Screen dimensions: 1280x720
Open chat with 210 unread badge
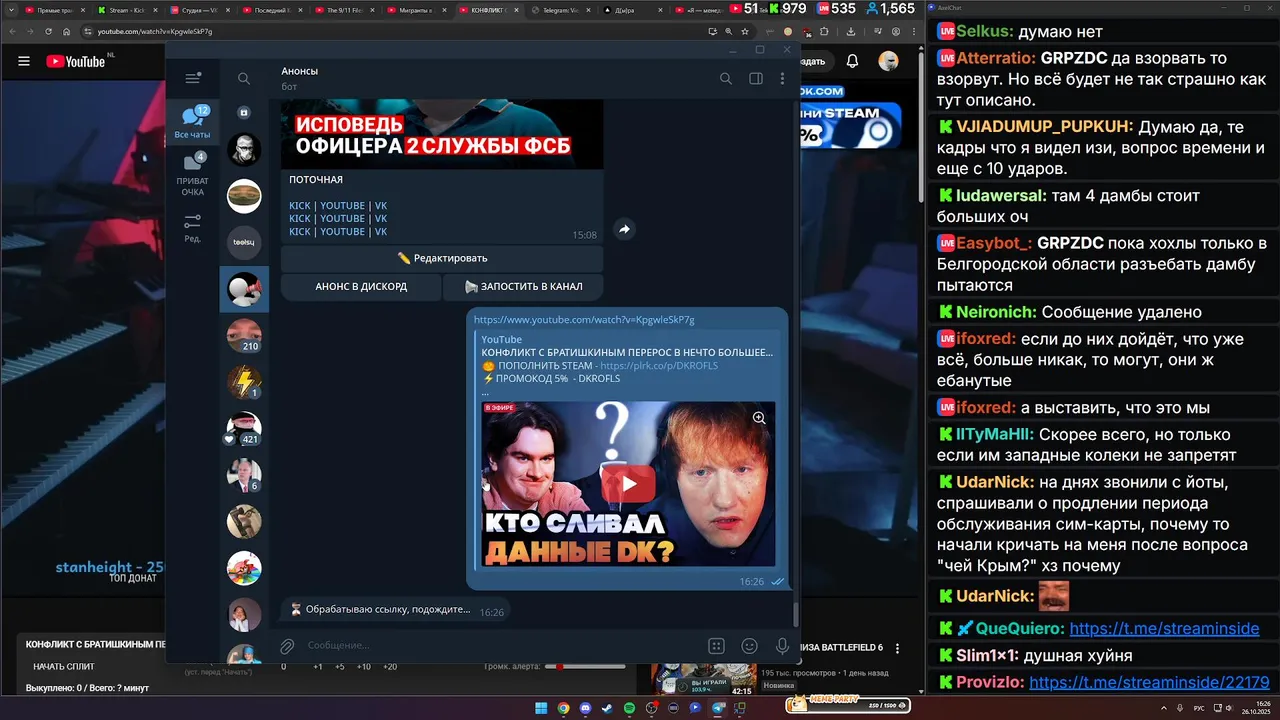click(x=244, y=335)
